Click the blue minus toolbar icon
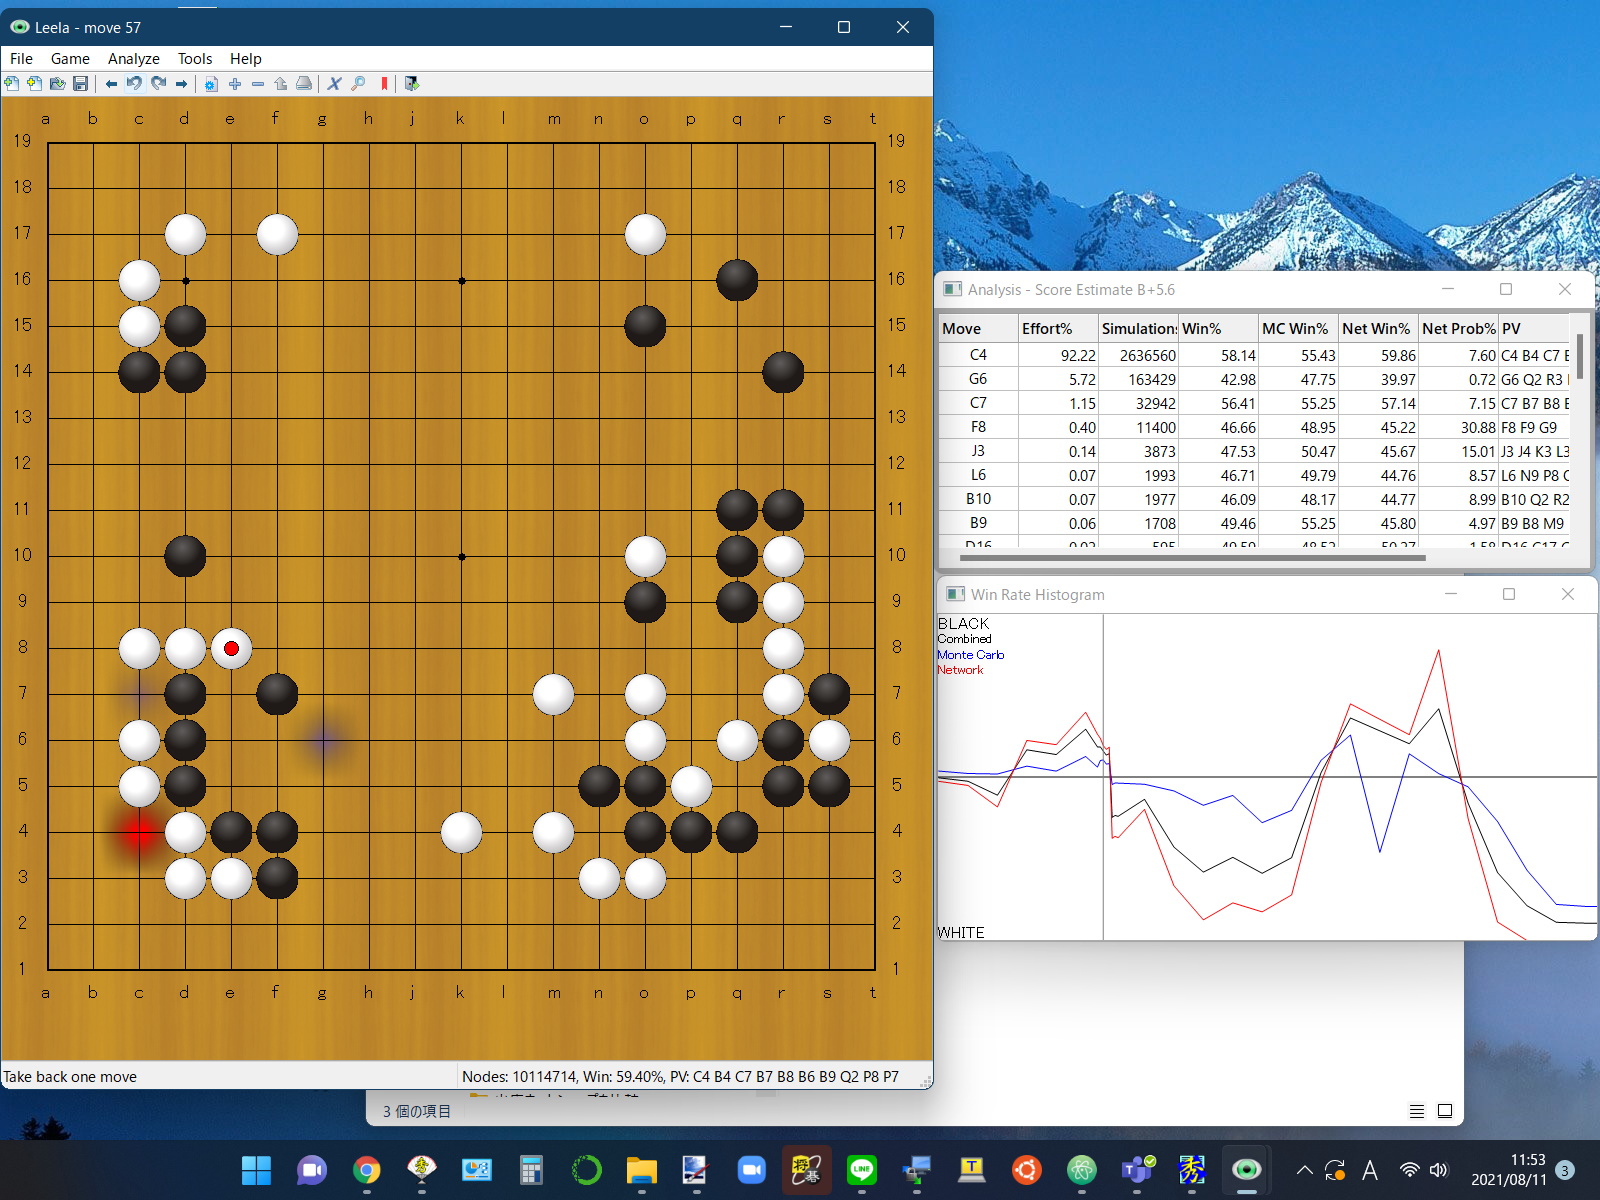Screen dimensions: 1600x1200 pyautogui.click(x=258, y=84)
